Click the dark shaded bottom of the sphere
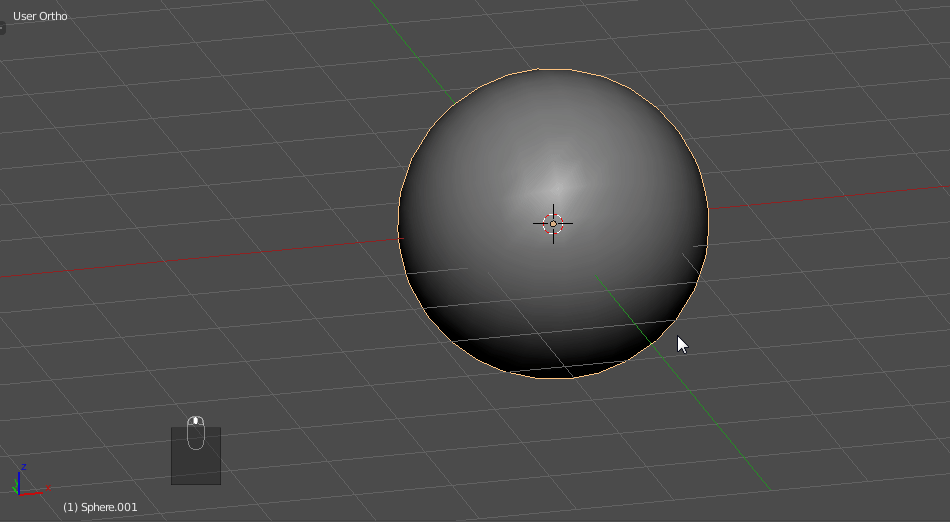This screenshot has width=950, height=522. 560,350
